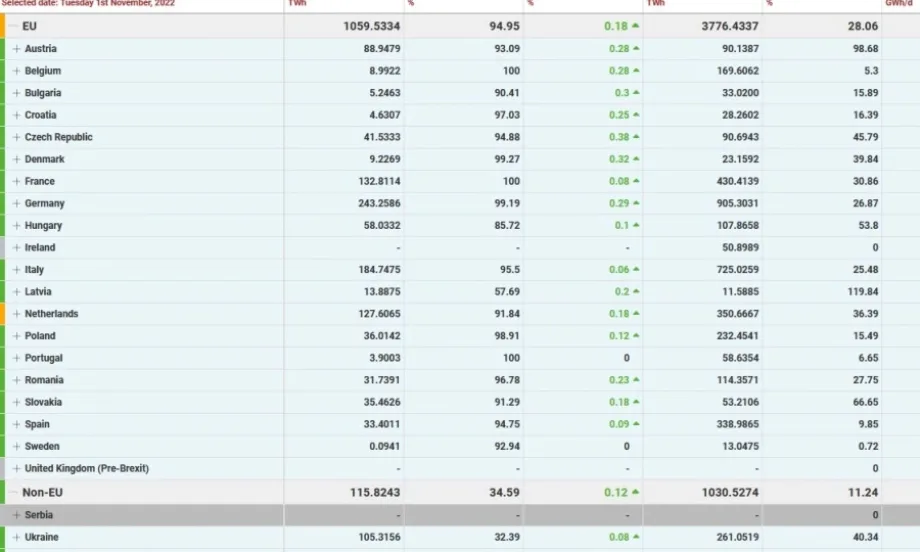Click the orange status bar beside Netherlands
The height and width of the screenshot is (552, 920).
coord(2,314)
